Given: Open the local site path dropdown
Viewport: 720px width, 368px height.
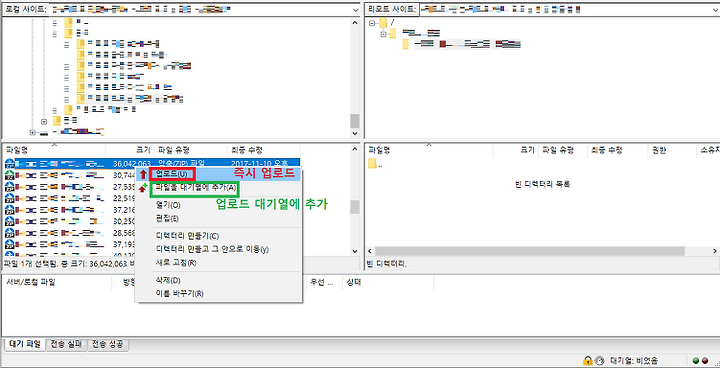Looking at the screenshot, I should click(356, 9).
